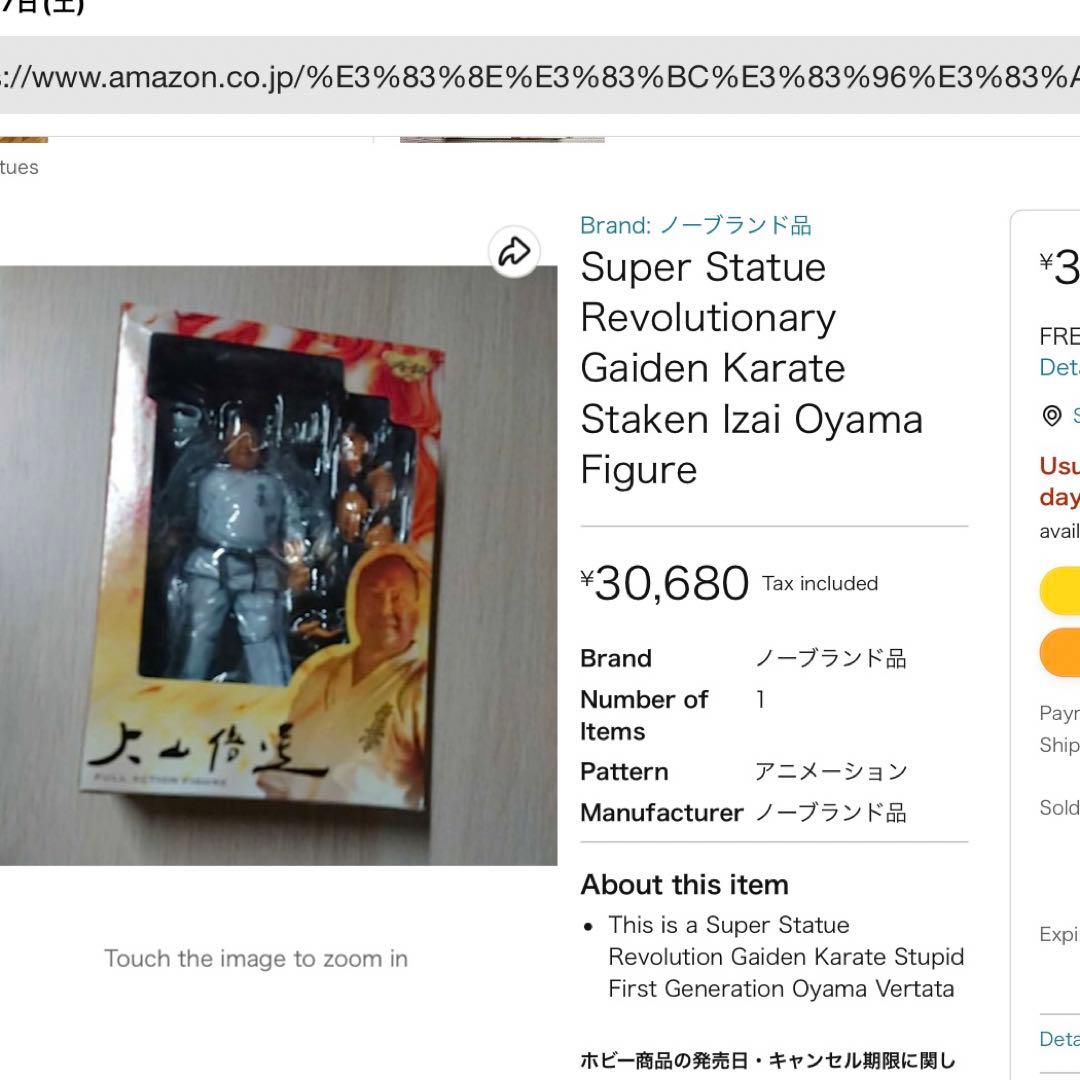Click the Details link at bottom of buy box
1080x1080 pixels.
[x=1059, y=1039]
